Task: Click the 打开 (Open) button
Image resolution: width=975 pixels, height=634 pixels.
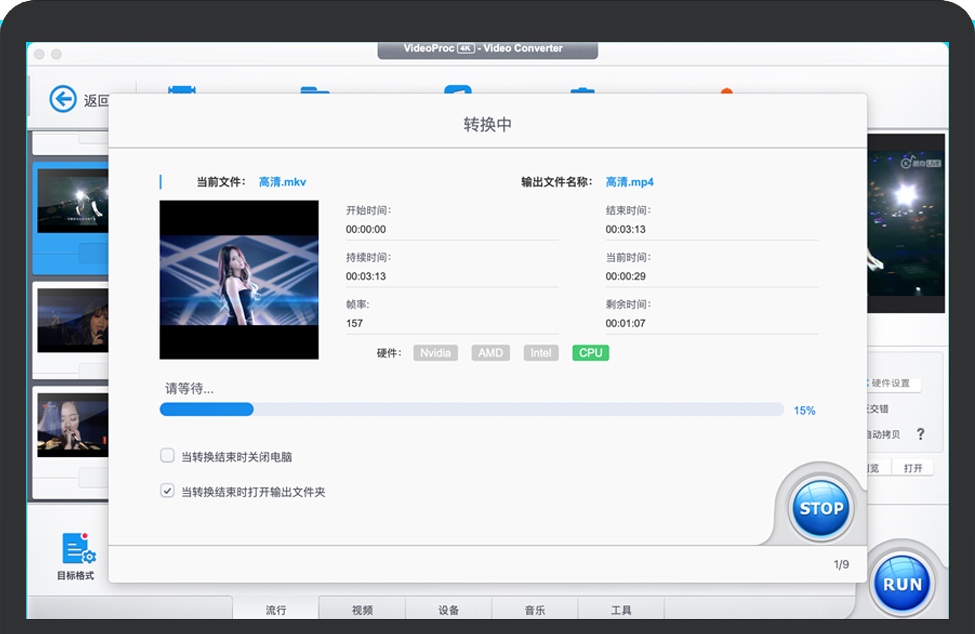Action: click(912, 468)
